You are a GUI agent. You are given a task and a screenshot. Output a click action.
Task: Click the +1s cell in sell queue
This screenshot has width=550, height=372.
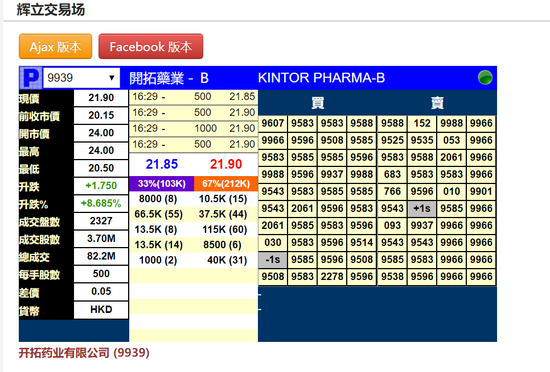click(x=422, y=208)
